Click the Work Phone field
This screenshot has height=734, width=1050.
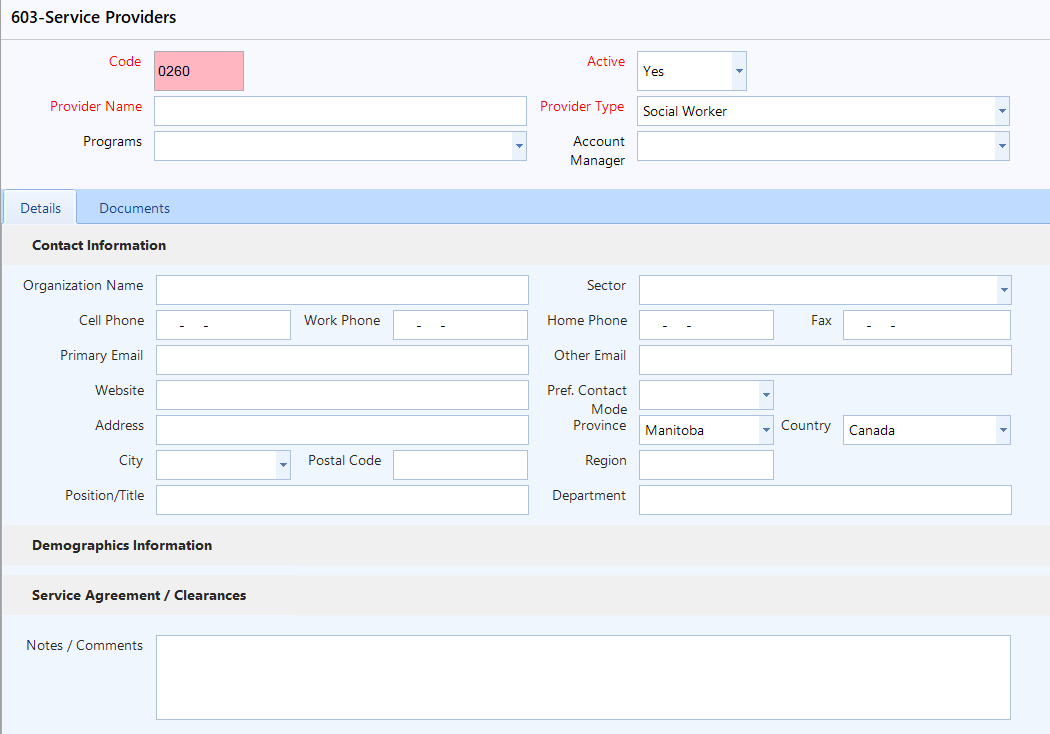click(x=460, y=325)
